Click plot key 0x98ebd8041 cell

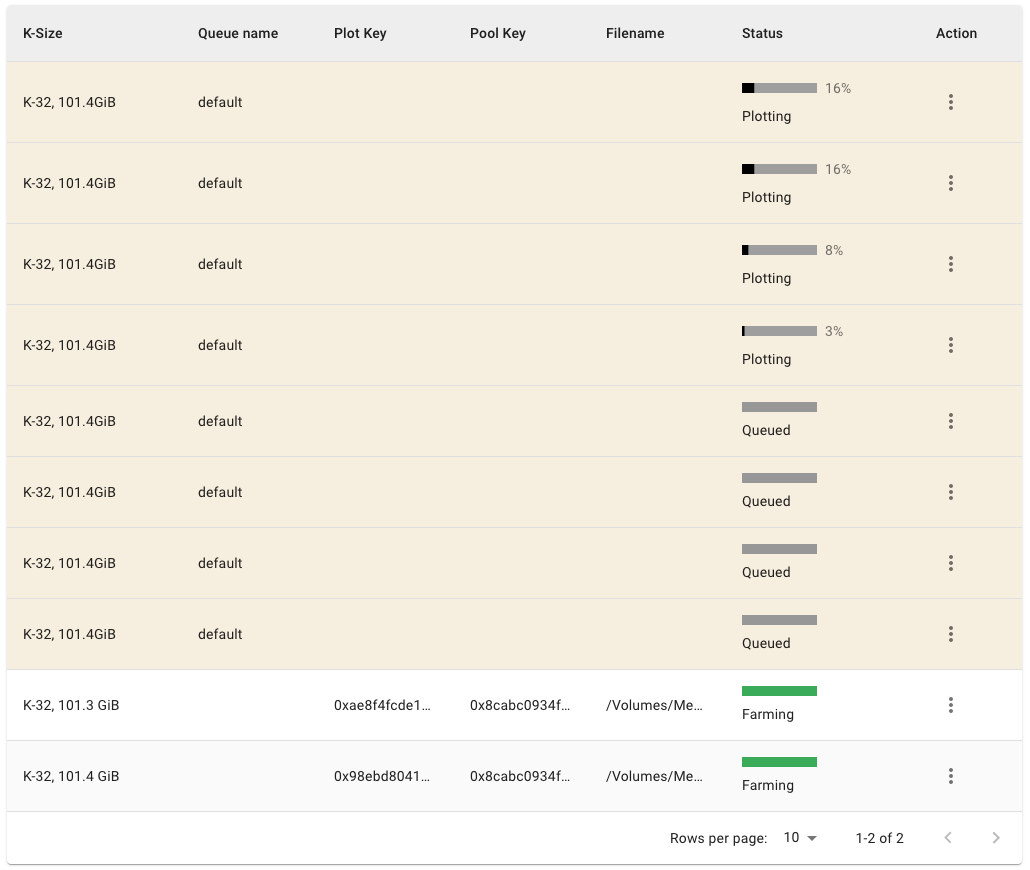(x=382, y=776)
